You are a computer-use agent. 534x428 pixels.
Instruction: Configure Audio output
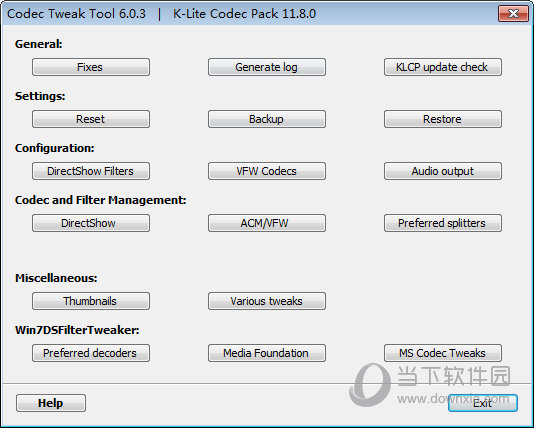pyautogui.click(x=443, y=171)
